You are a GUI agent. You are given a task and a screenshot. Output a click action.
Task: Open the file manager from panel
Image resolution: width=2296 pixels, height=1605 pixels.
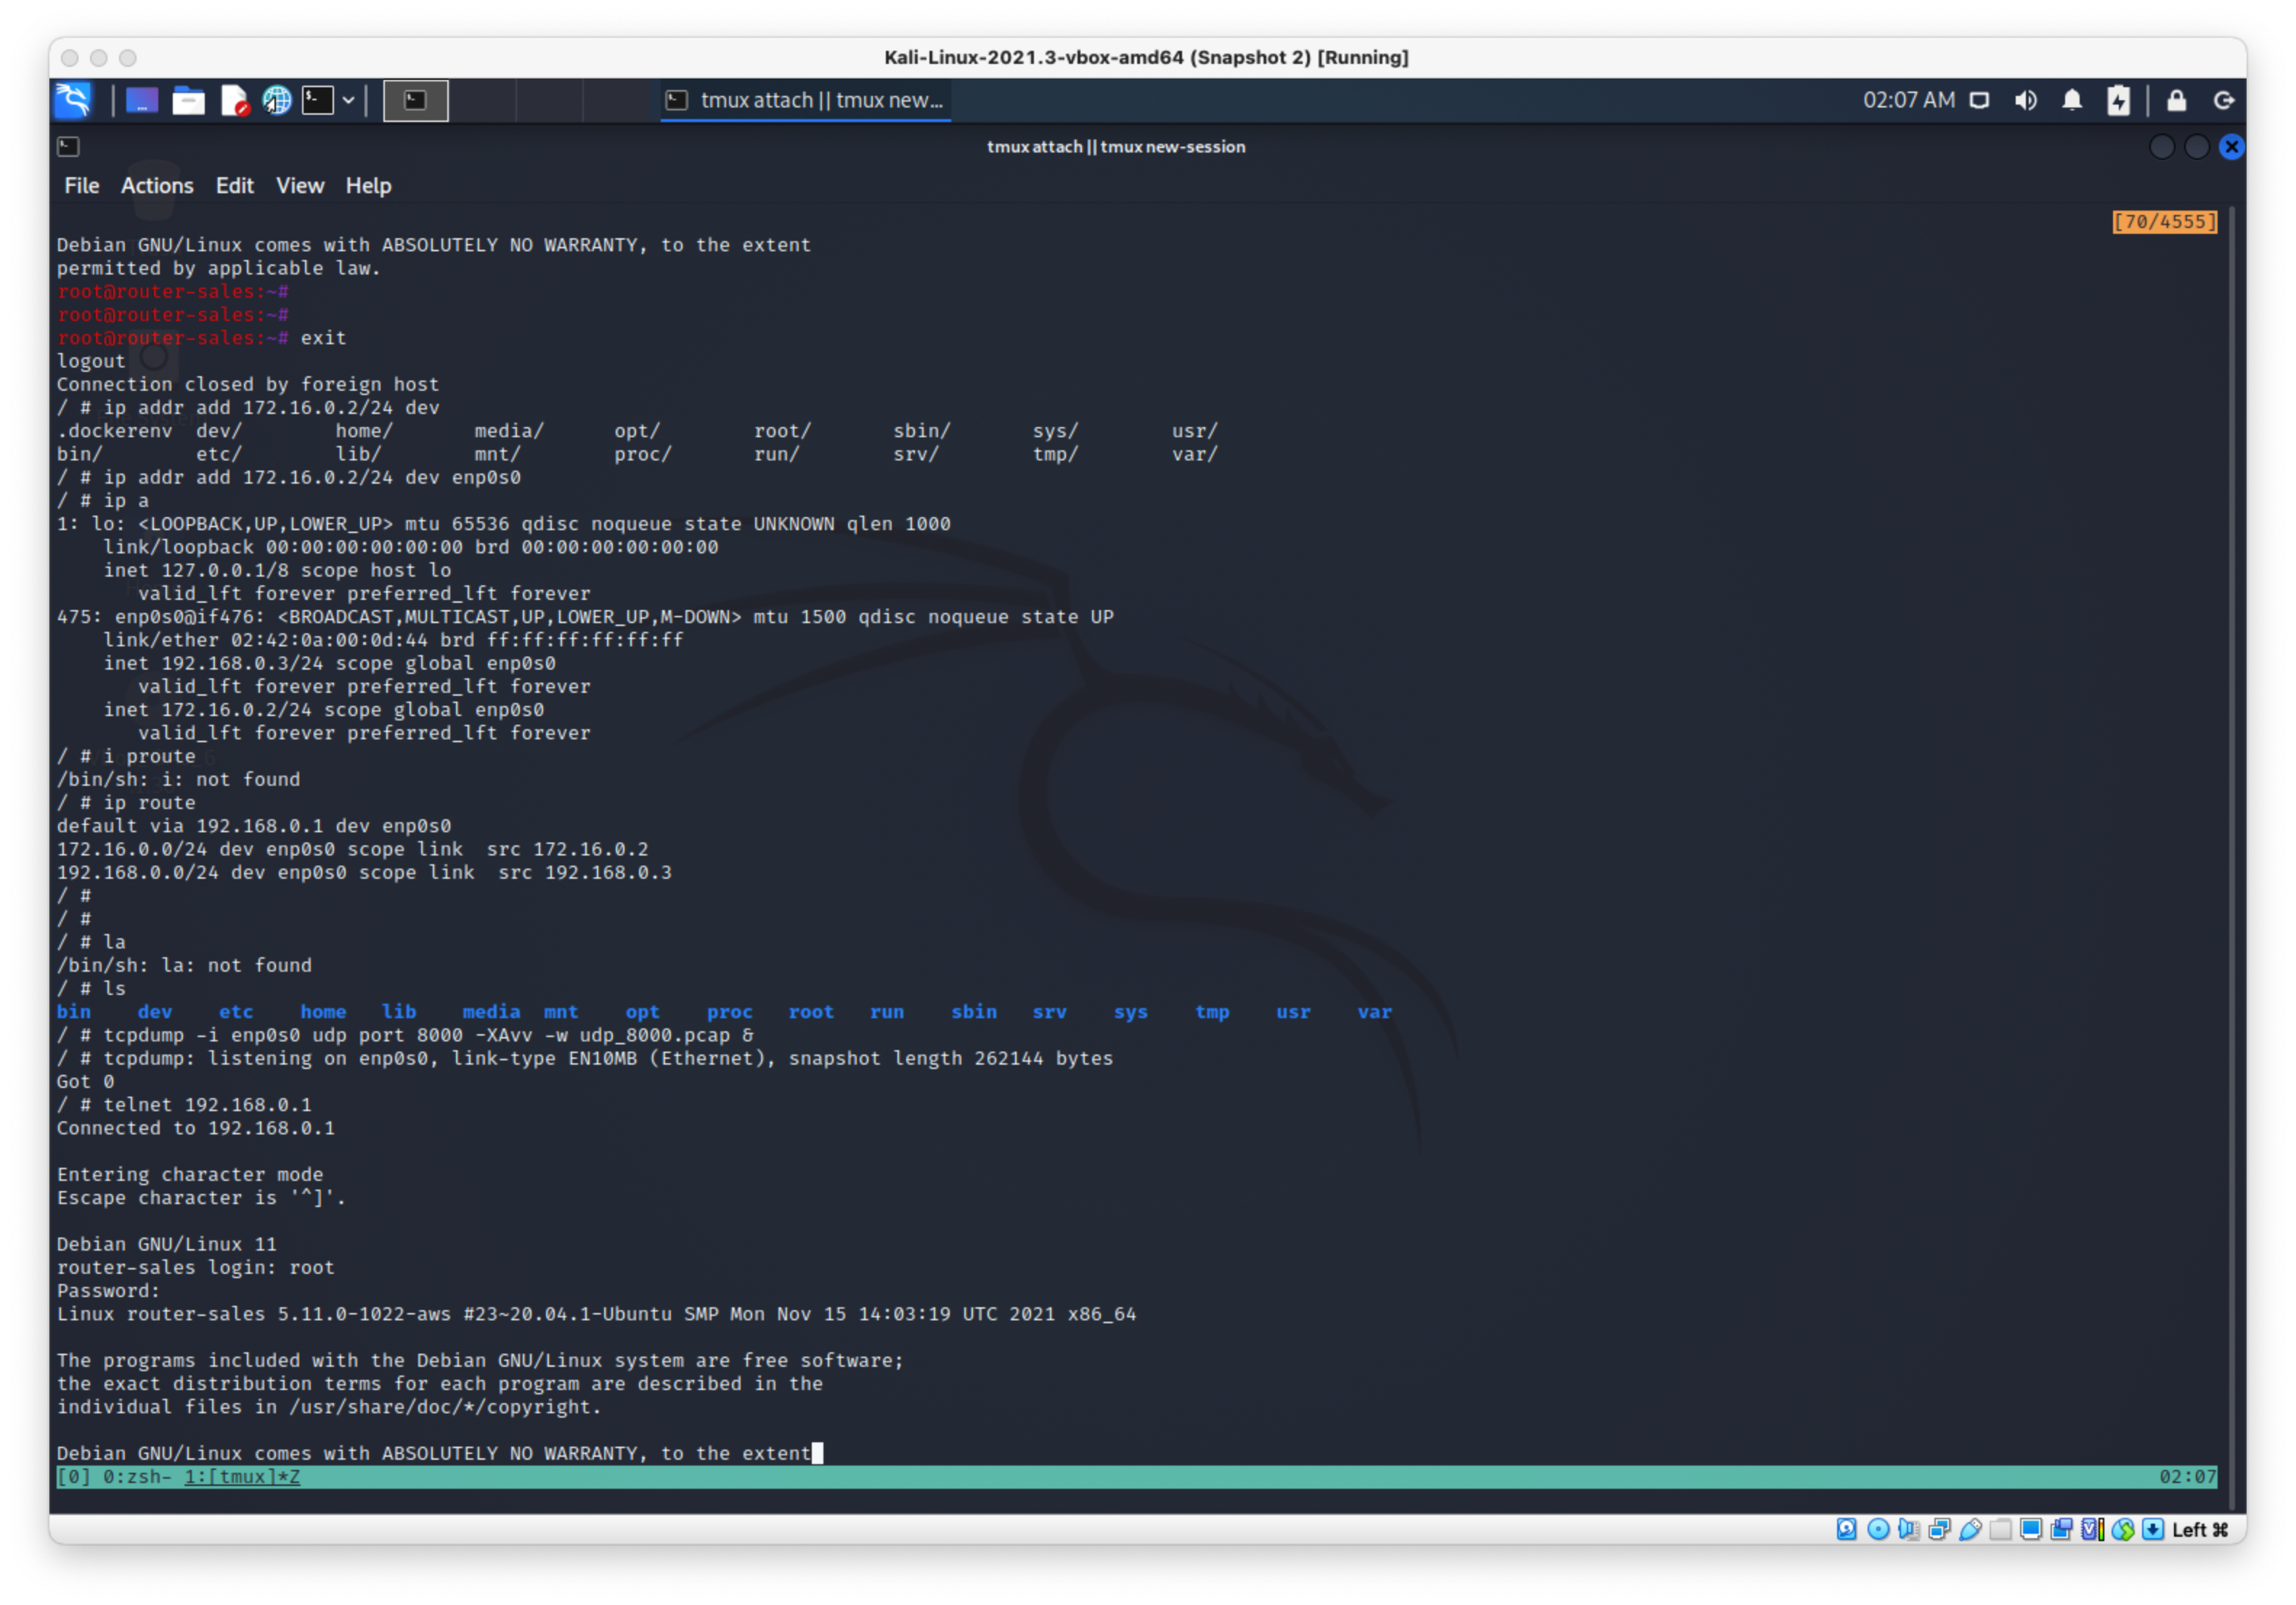click(187, 100)
